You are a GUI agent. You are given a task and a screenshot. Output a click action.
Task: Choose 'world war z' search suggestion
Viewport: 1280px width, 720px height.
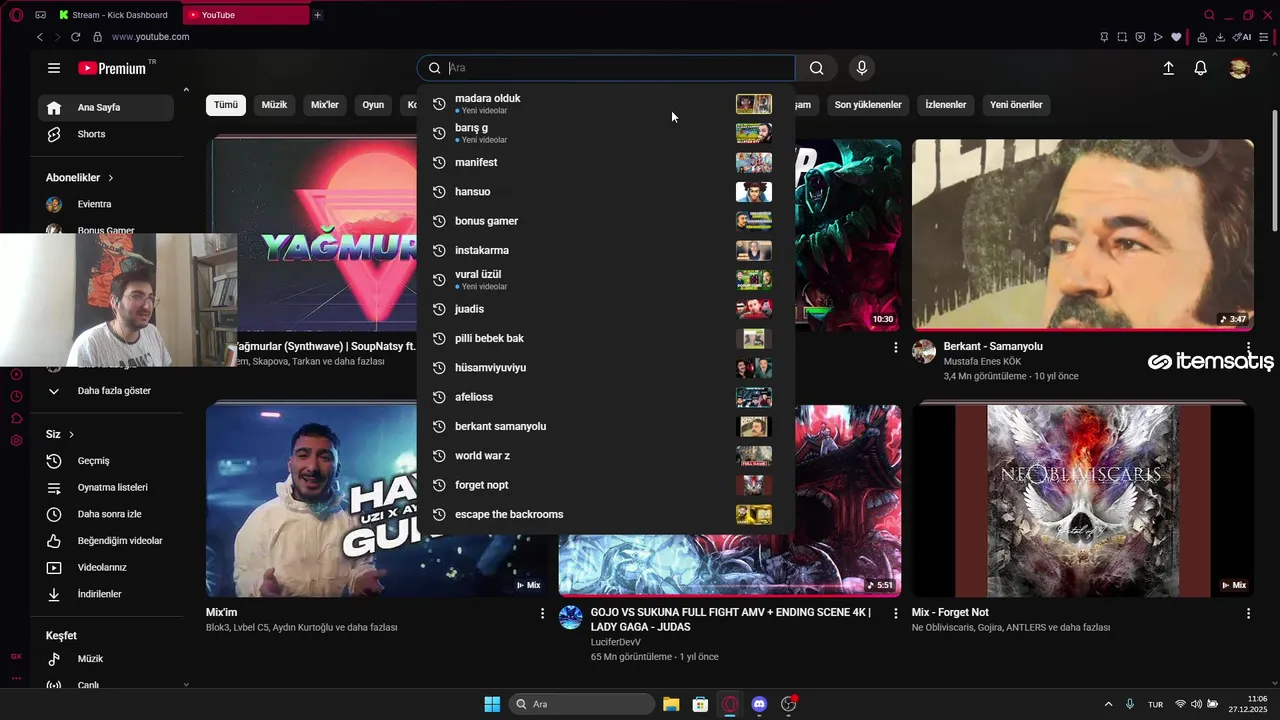pyautogui.click(x=605, y=456)
